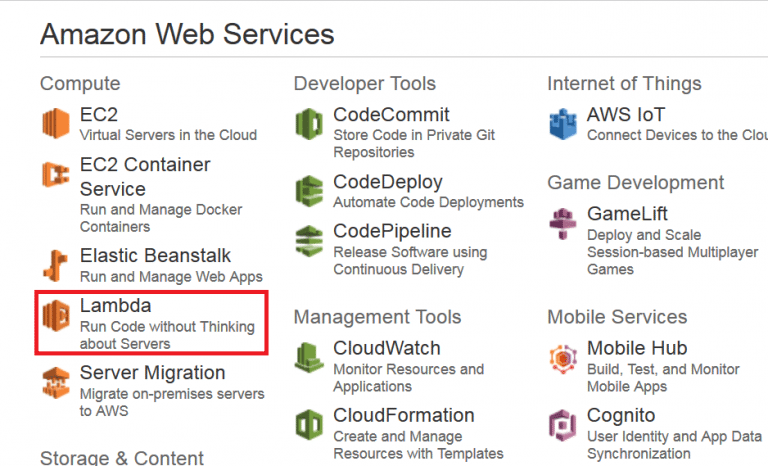The height and width of the screenshot is (466, 768).
Task: Click 'Virtual Servers in the Cloud' text
Action: pyautogui.click(x=168, y=135)
